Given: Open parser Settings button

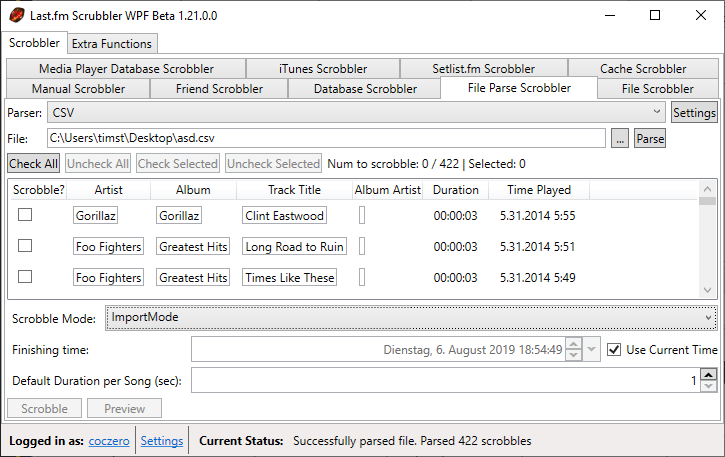Looking at the screenshot, I should coord(694,113).
